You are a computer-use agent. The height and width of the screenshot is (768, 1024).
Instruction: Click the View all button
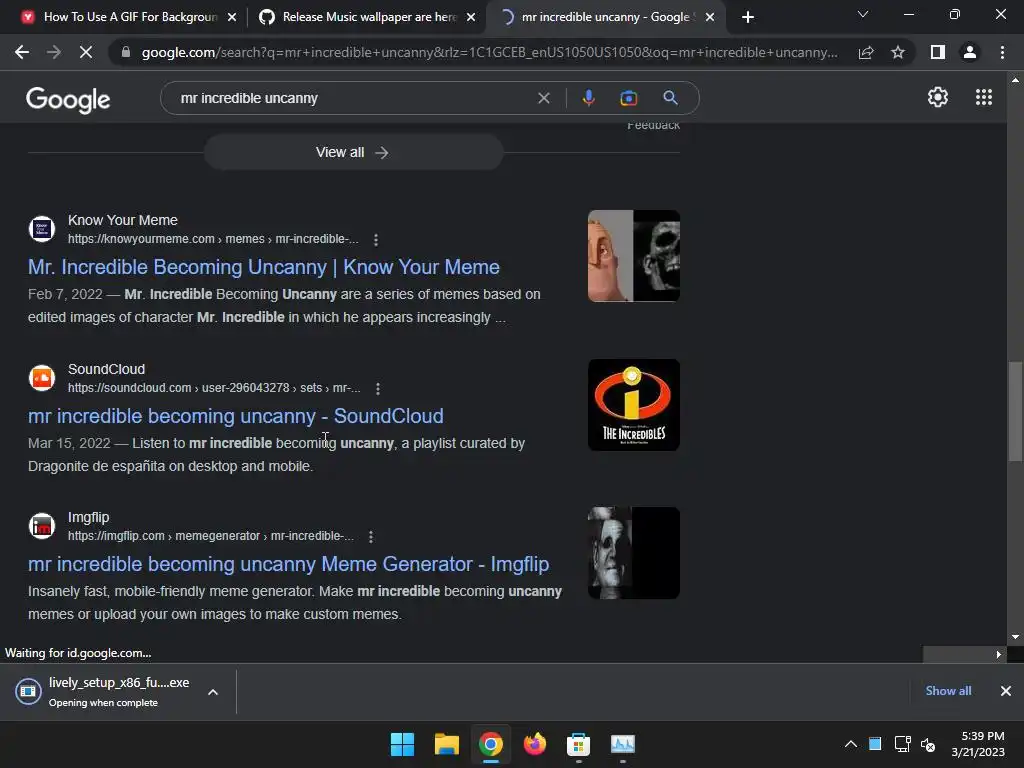353,152
